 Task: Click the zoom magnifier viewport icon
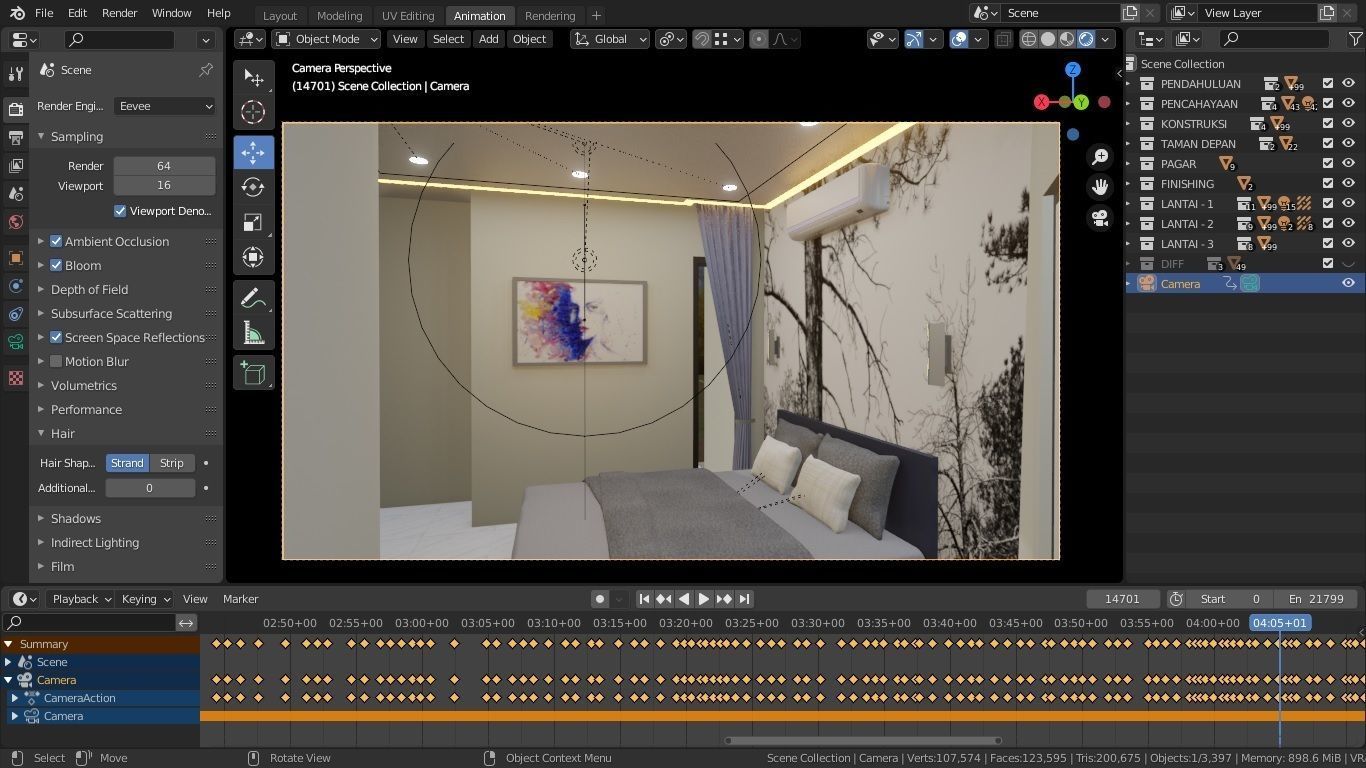(x=1100, y=157)
